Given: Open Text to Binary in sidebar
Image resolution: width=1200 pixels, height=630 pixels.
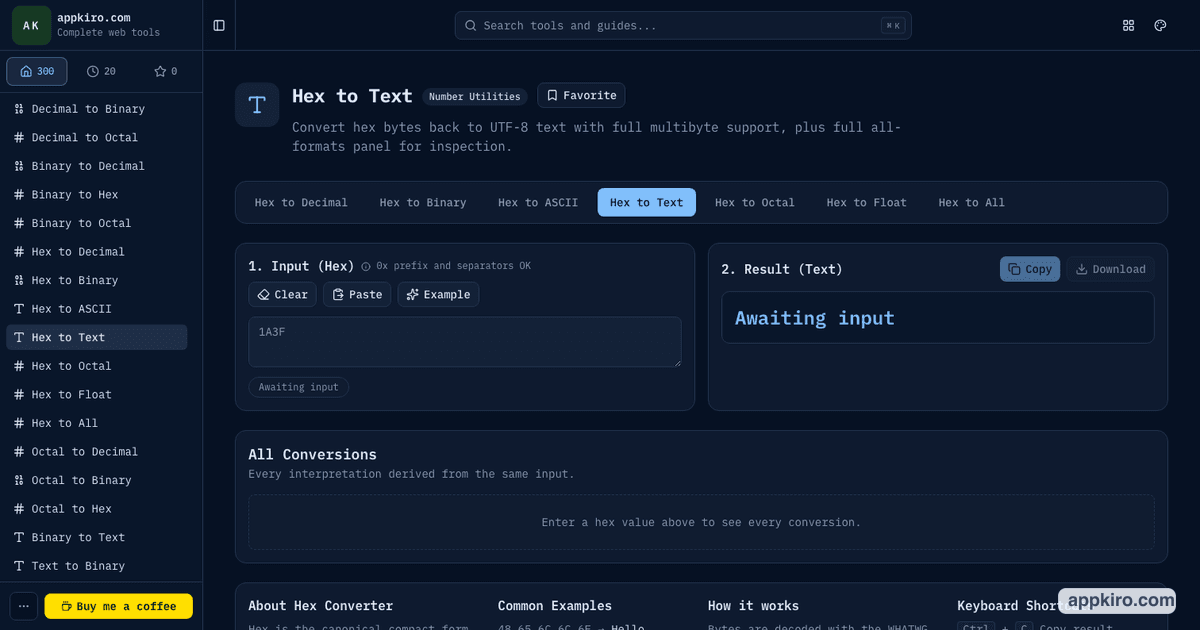Looking at the screenshot, I should click(97, 566).
